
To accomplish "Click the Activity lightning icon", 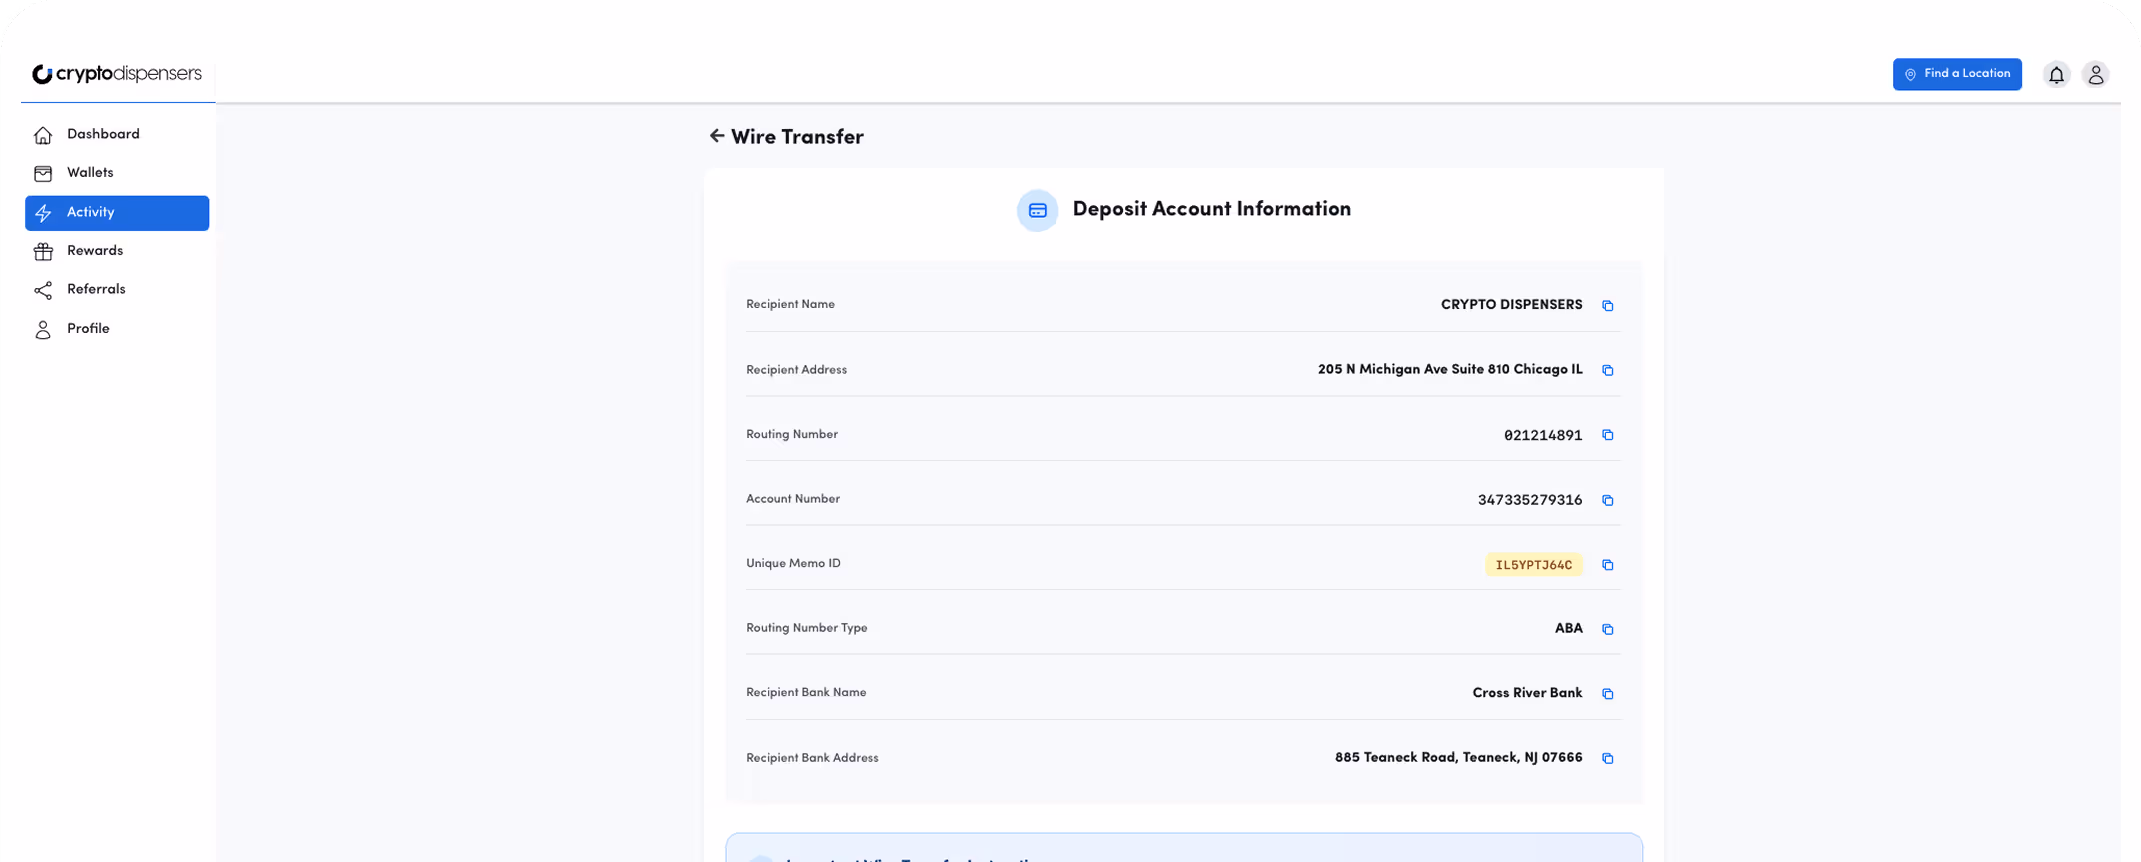I will point(43,213).
